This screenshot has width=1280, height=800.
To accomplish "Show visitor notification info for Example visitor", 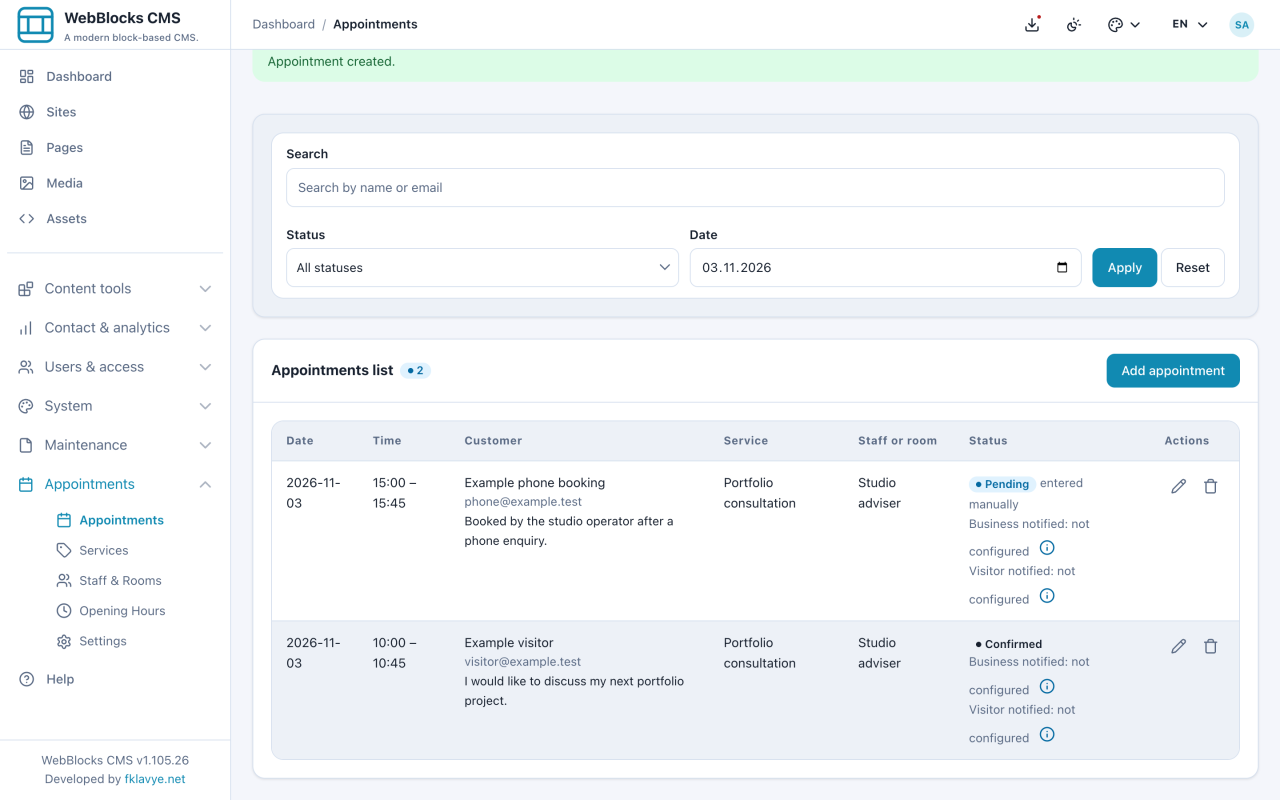I will [1047, 734].
